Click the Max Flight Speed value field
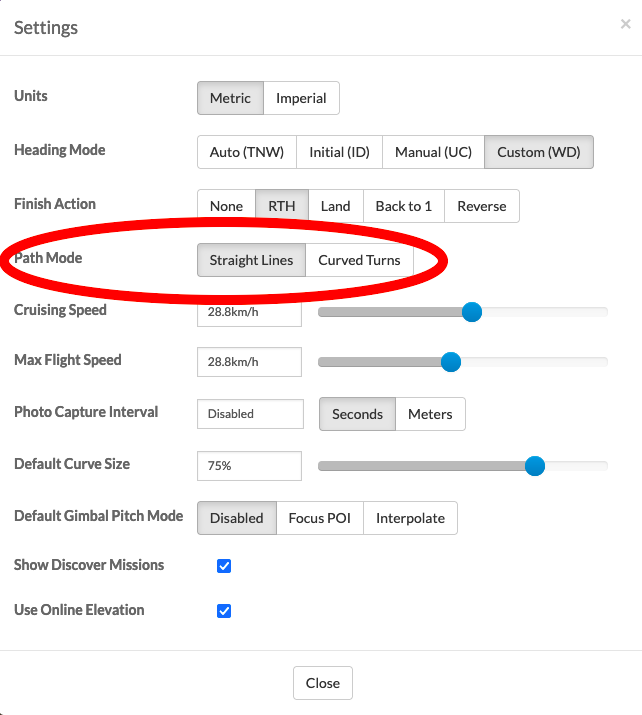 pyautogui.click(x=249, y=362)
